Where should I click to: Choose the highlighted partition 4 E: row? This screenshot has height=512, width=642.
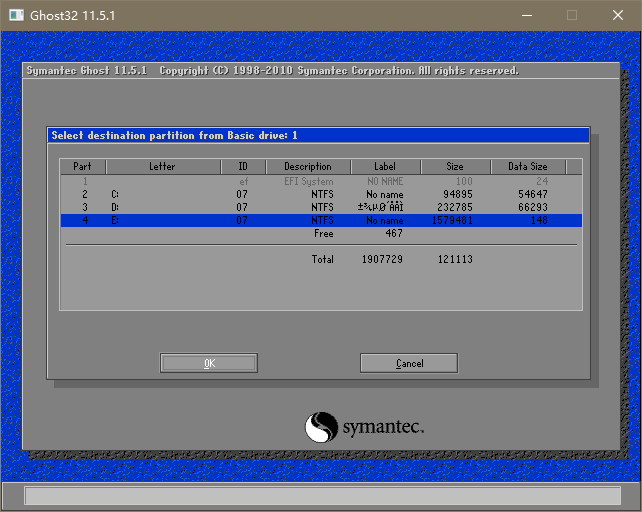coord(318,220)
